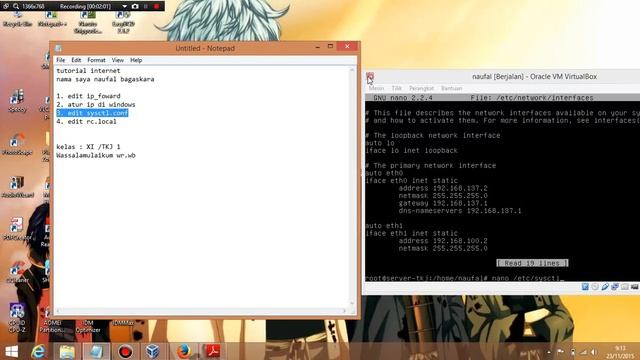Expand the recorder options dropdown arrow

coord(124,7)
